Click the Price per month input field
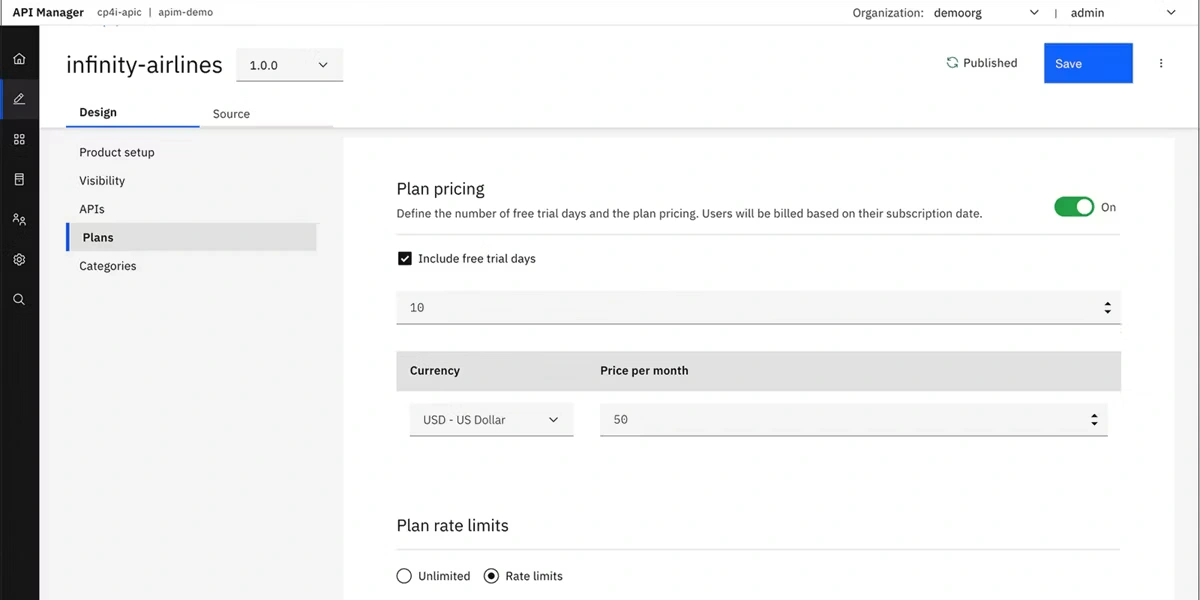The image size is (1200, 600). (x=840, y=420)
